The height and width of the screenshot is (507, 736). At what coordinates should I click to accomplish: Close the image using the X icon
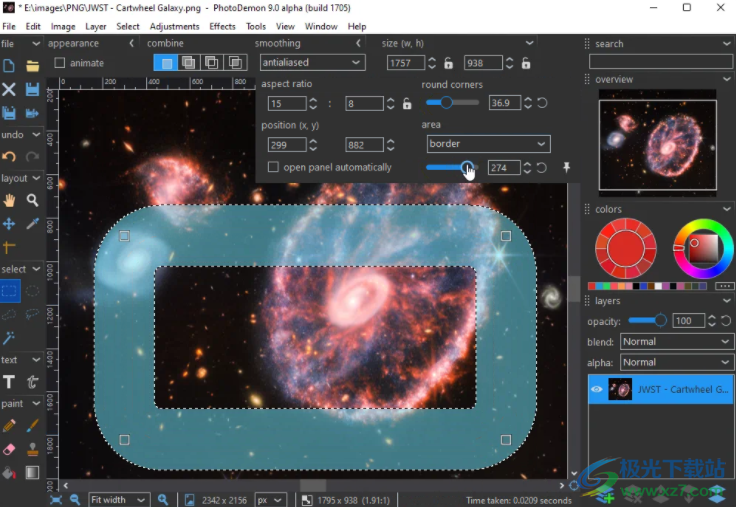9,89
